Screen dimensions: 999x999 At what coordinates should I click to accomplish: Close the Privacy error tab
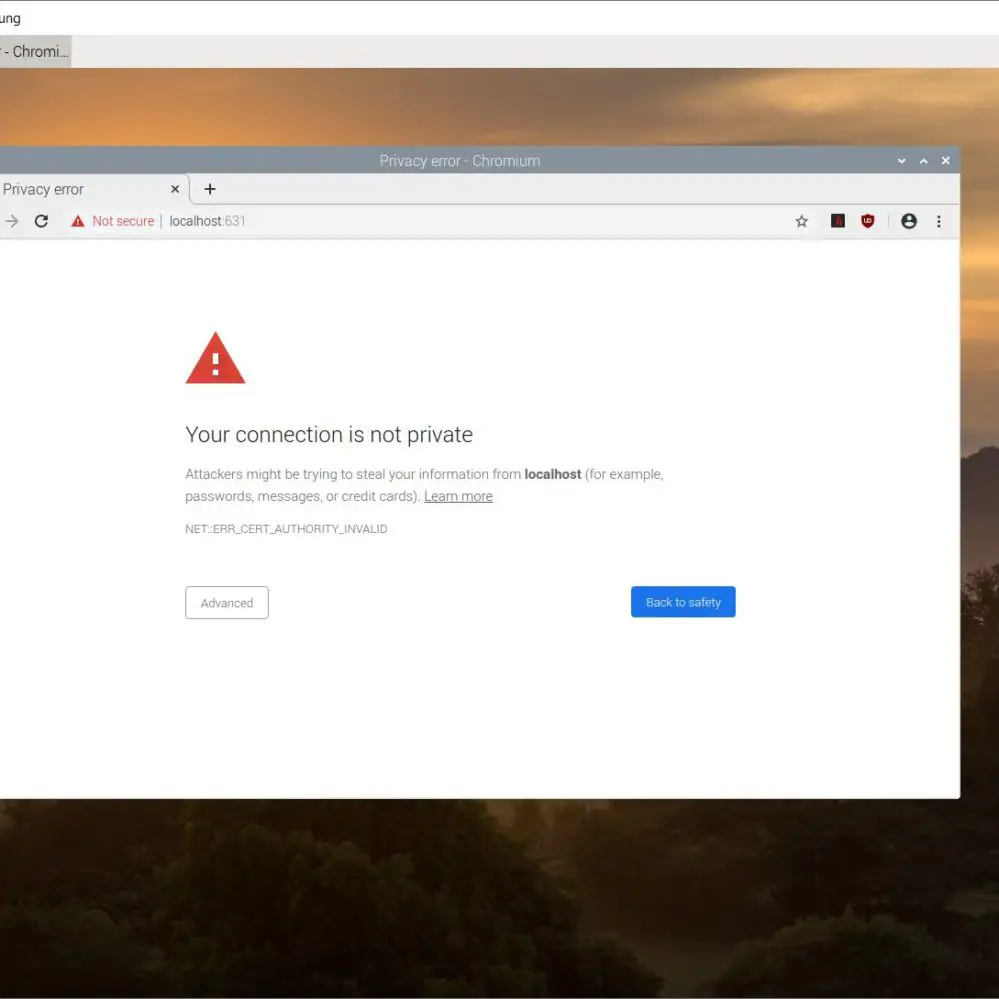point(175,189)
